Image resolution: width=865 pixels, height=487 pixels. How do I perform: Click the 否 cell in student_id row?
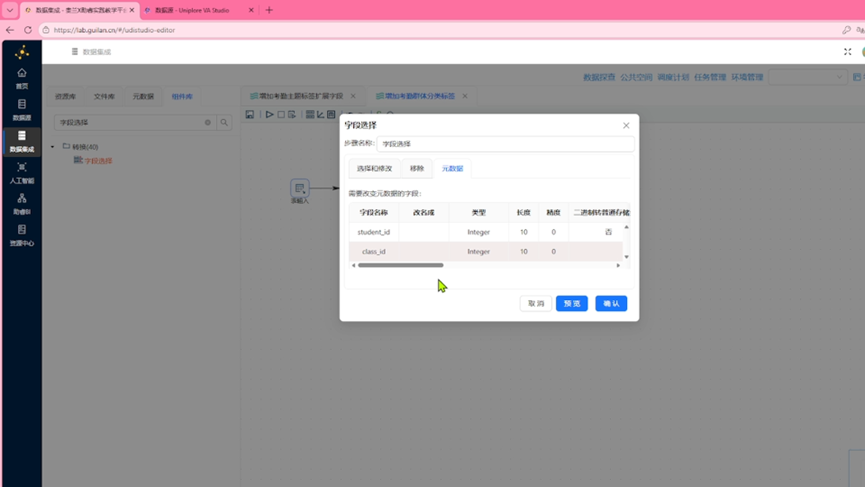point(608,232)
